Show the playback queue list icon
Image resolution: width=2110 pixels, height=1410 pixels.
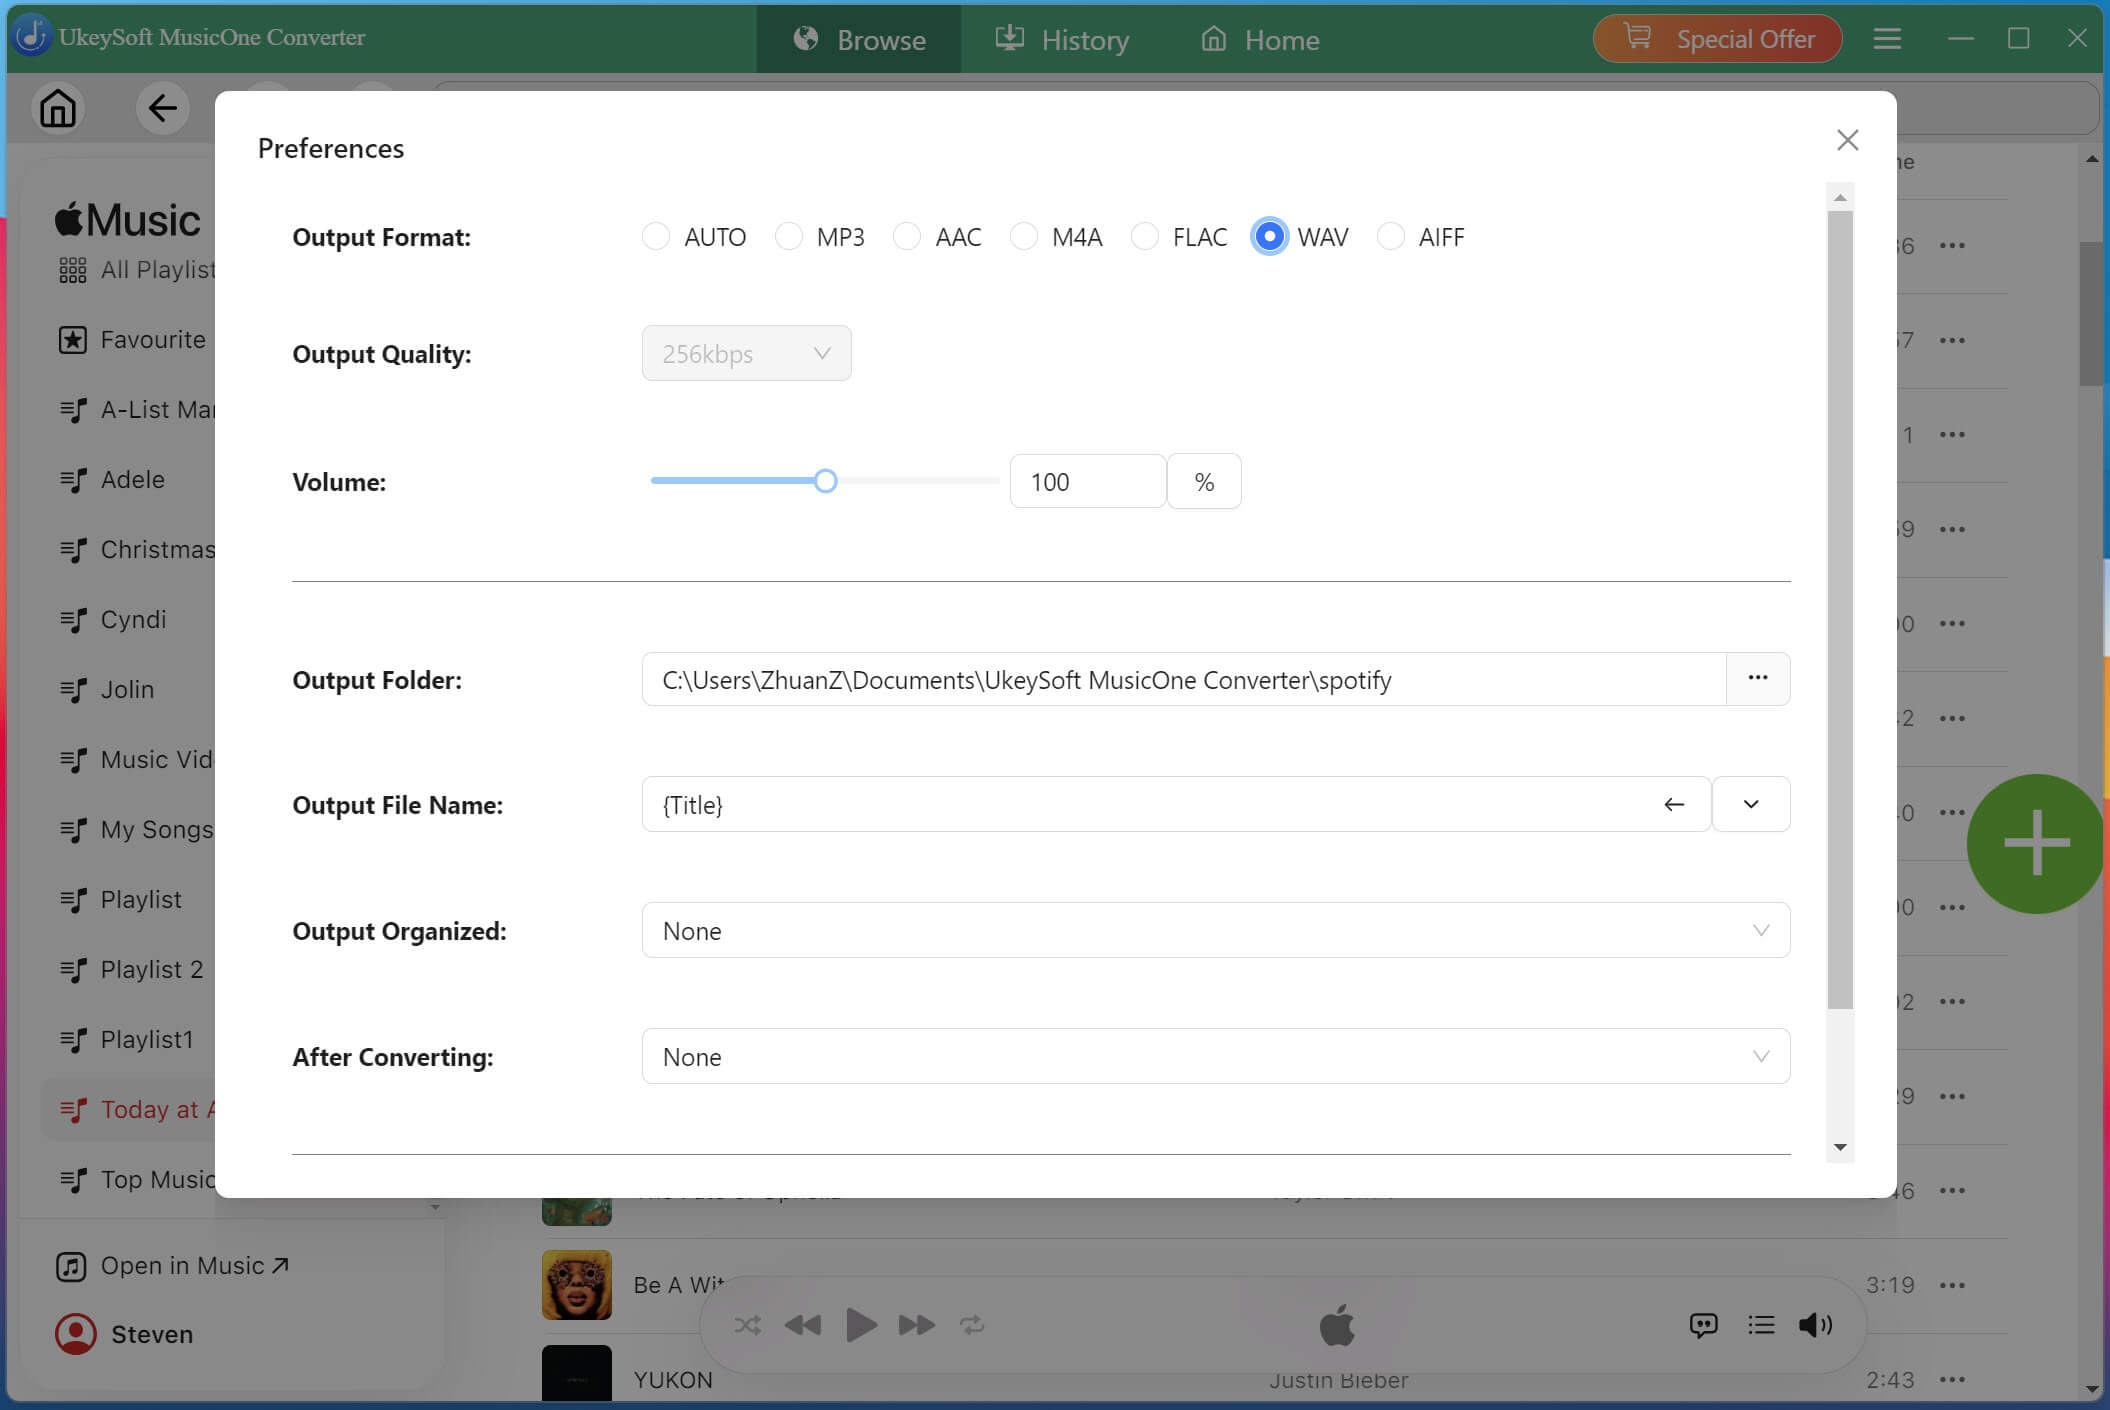[x=1761, y=1325]
